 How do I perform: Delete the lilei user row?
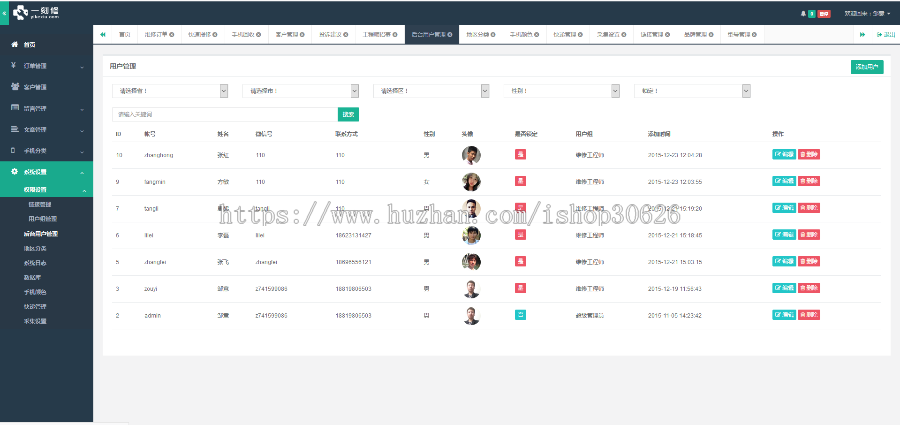(x=809, y=234)
